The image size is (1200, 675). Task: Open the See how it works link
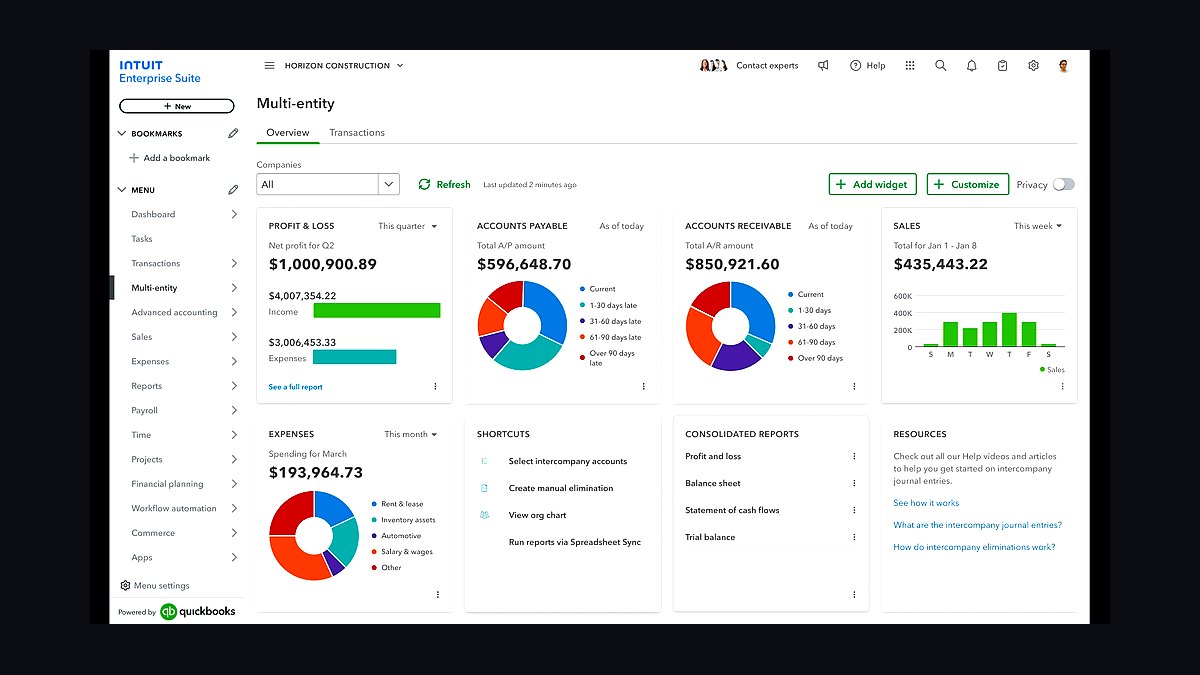(926, 503)
